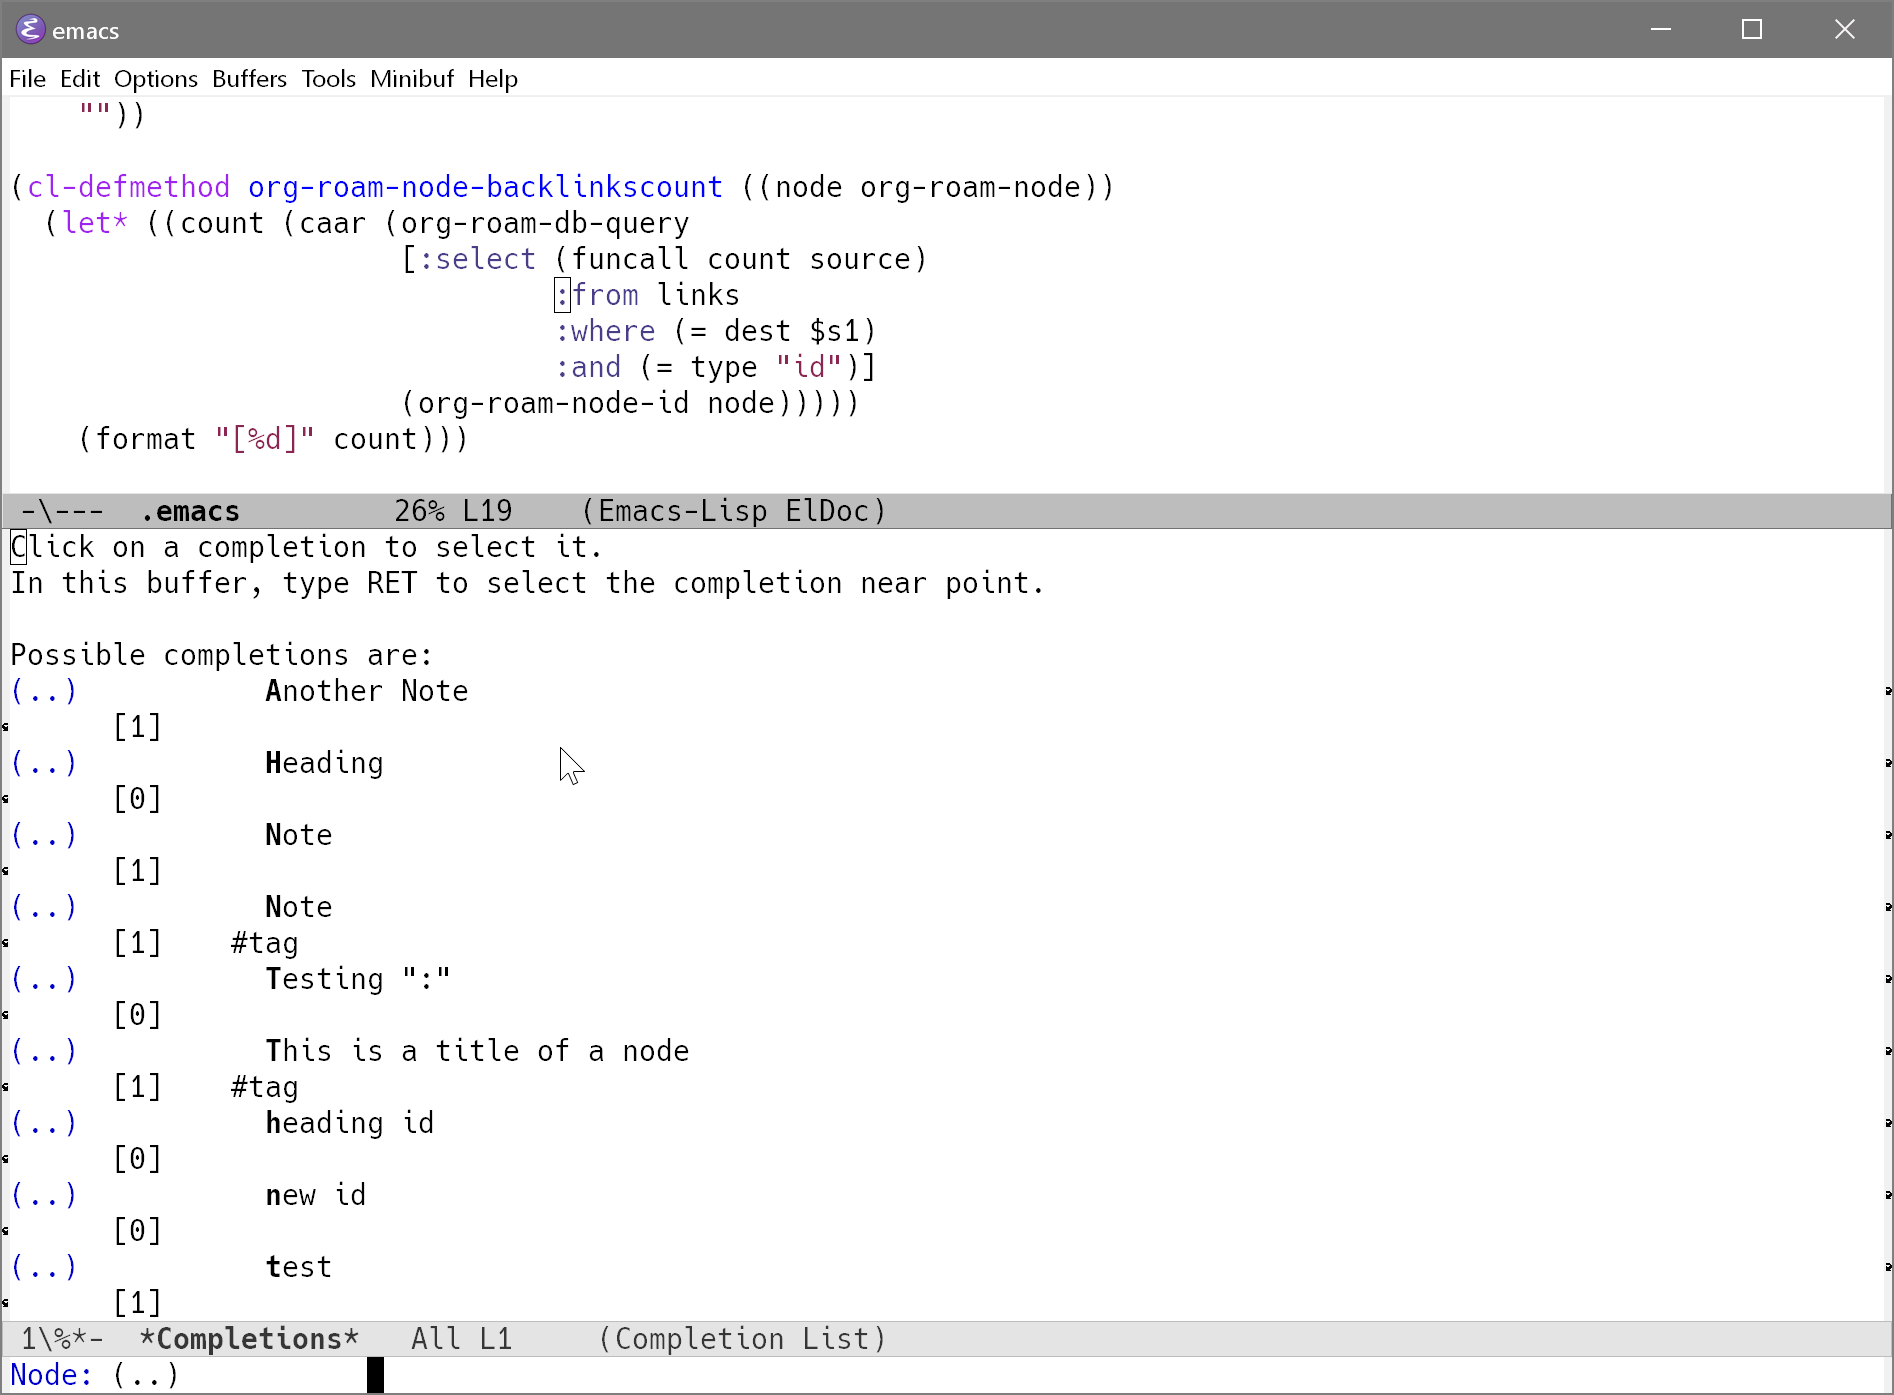
Task: Click the *Completions* mode line label
Action: point(248,1339)
